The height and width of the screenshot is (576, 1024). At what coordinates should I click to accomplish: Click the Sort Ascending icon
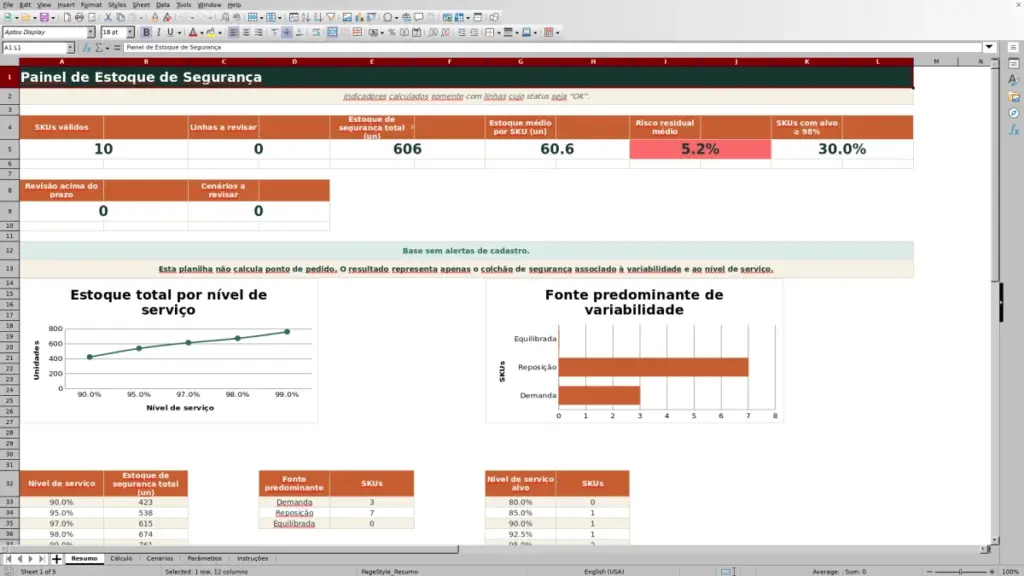(306, 18)
